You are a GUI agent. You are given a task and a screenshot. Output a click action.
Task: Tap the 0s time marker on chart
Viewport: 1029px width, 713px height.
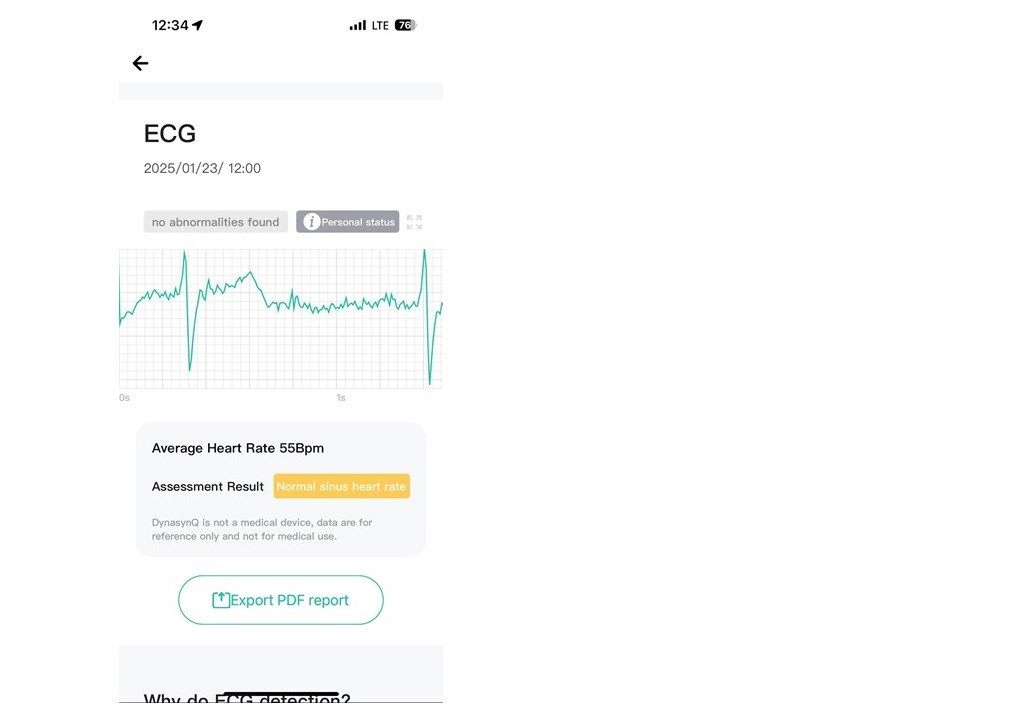(x=125, y=398)
